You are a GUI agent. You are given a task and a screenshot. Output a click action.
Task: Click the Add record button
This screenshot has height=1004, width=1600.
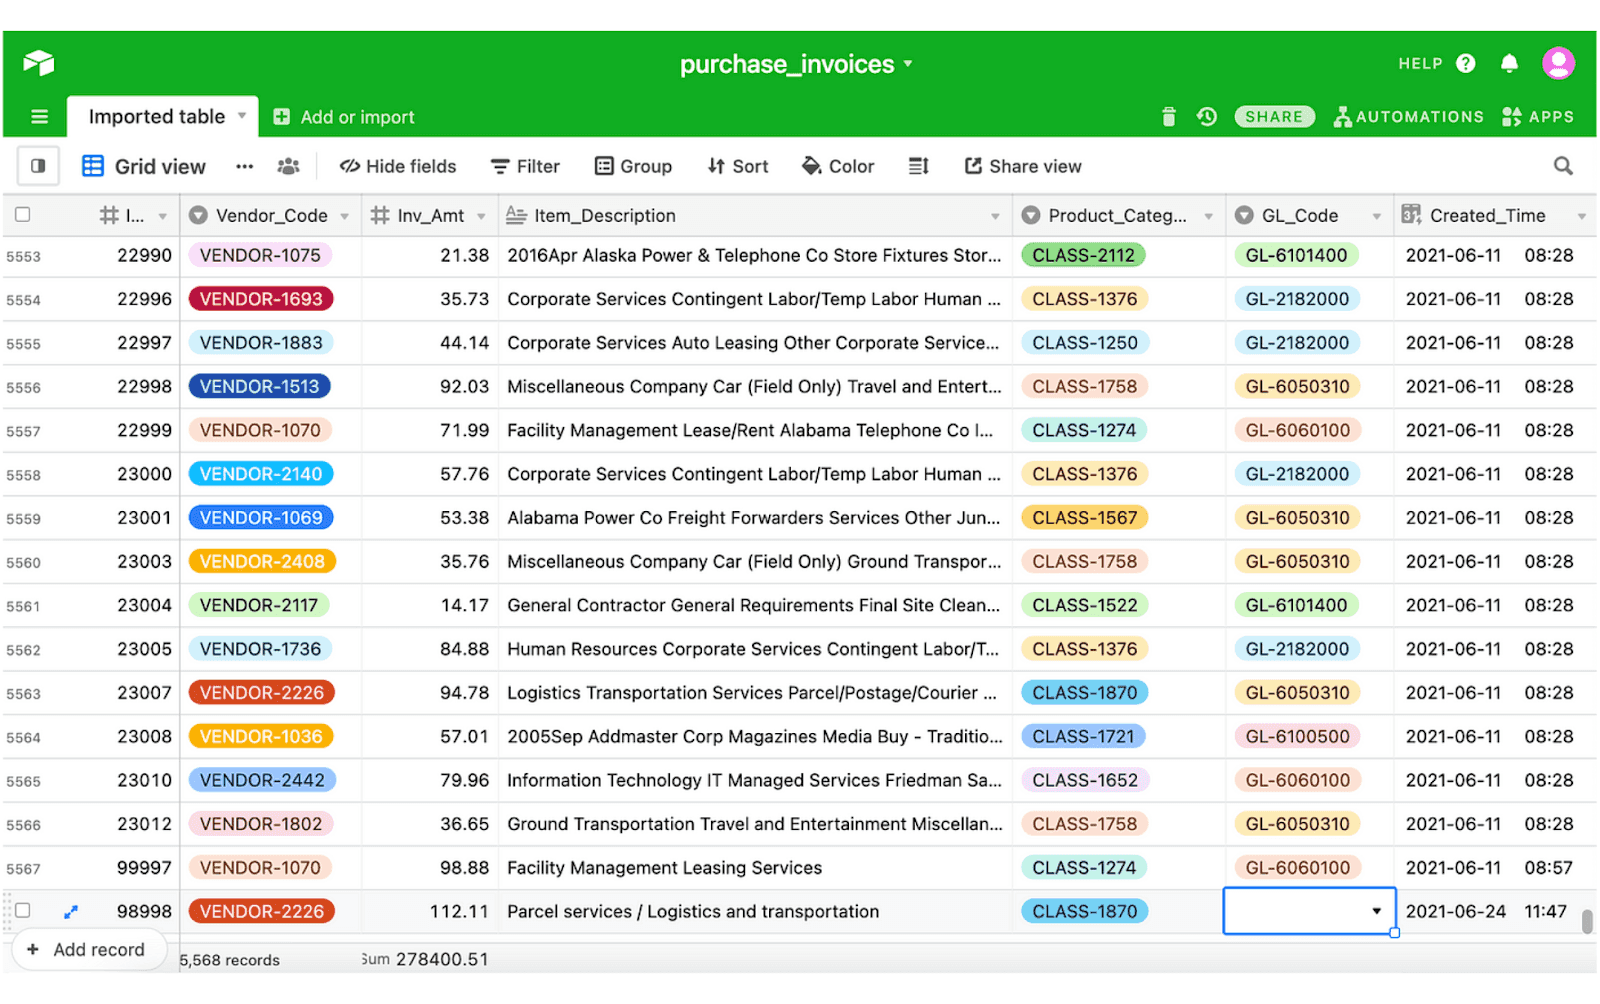click(89, 949)
